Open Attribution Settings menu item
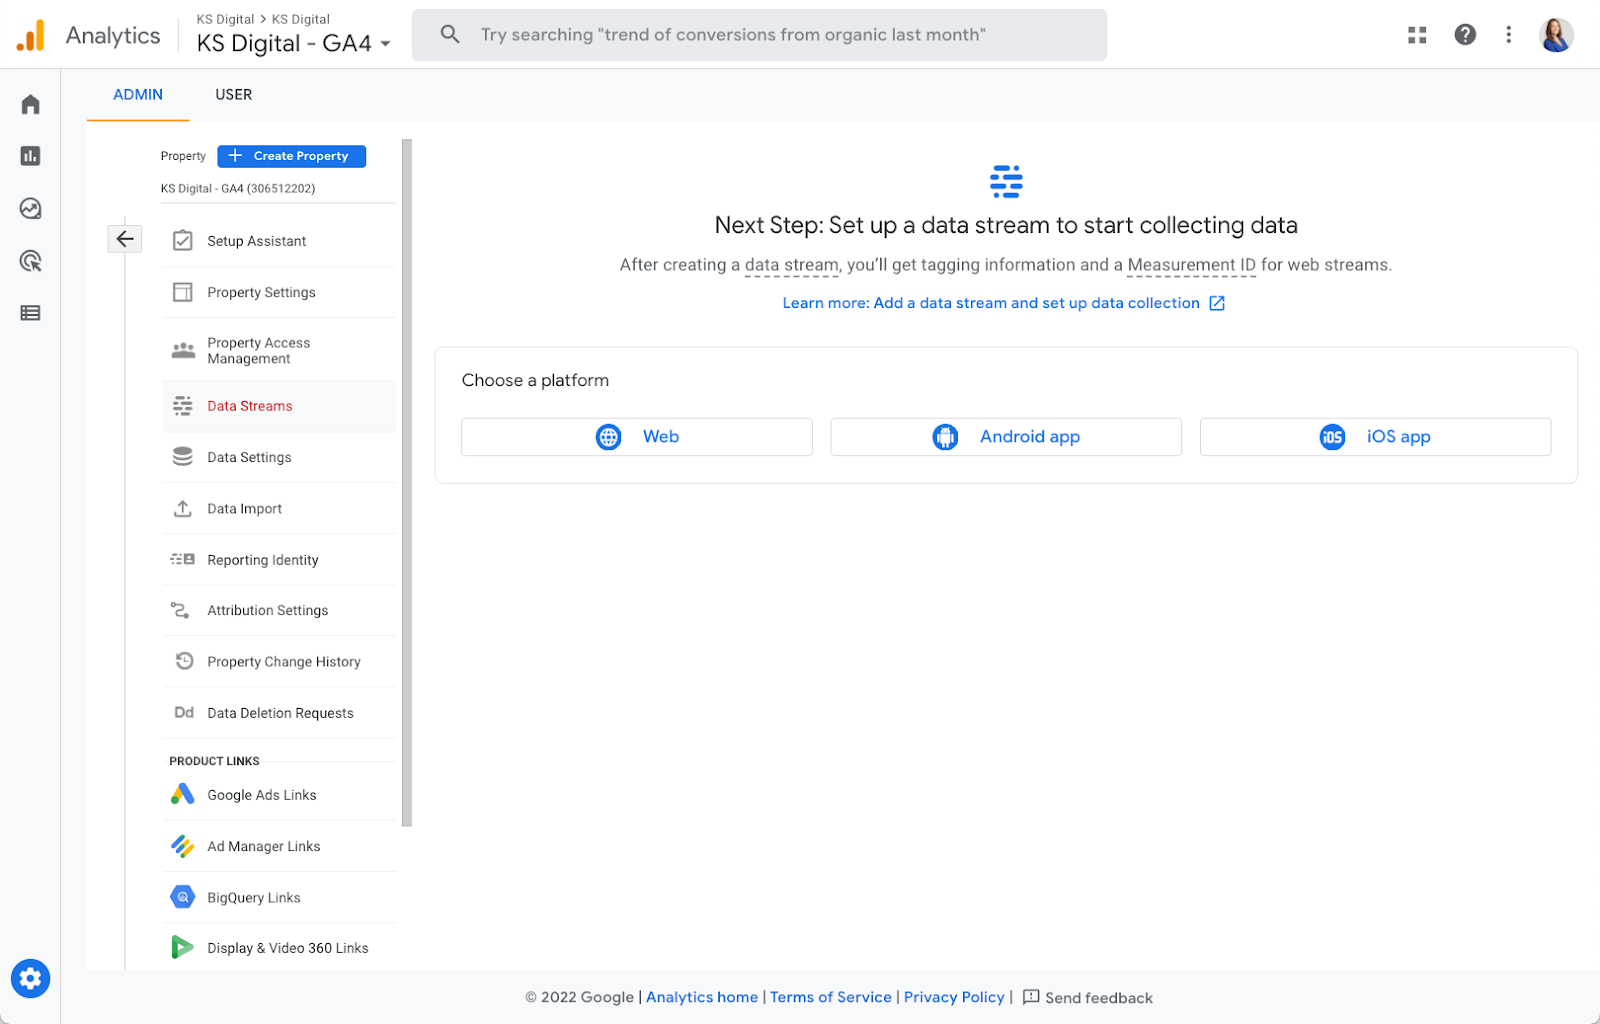The height and width of the screenshot is (1024, 1600). tap(279, 610)
